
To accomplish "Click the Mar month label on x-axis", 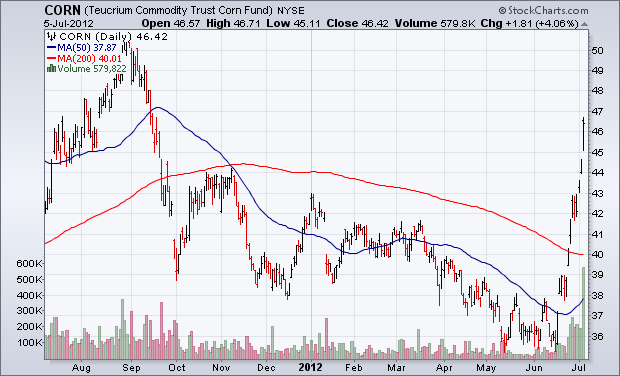I will (397, 368).
